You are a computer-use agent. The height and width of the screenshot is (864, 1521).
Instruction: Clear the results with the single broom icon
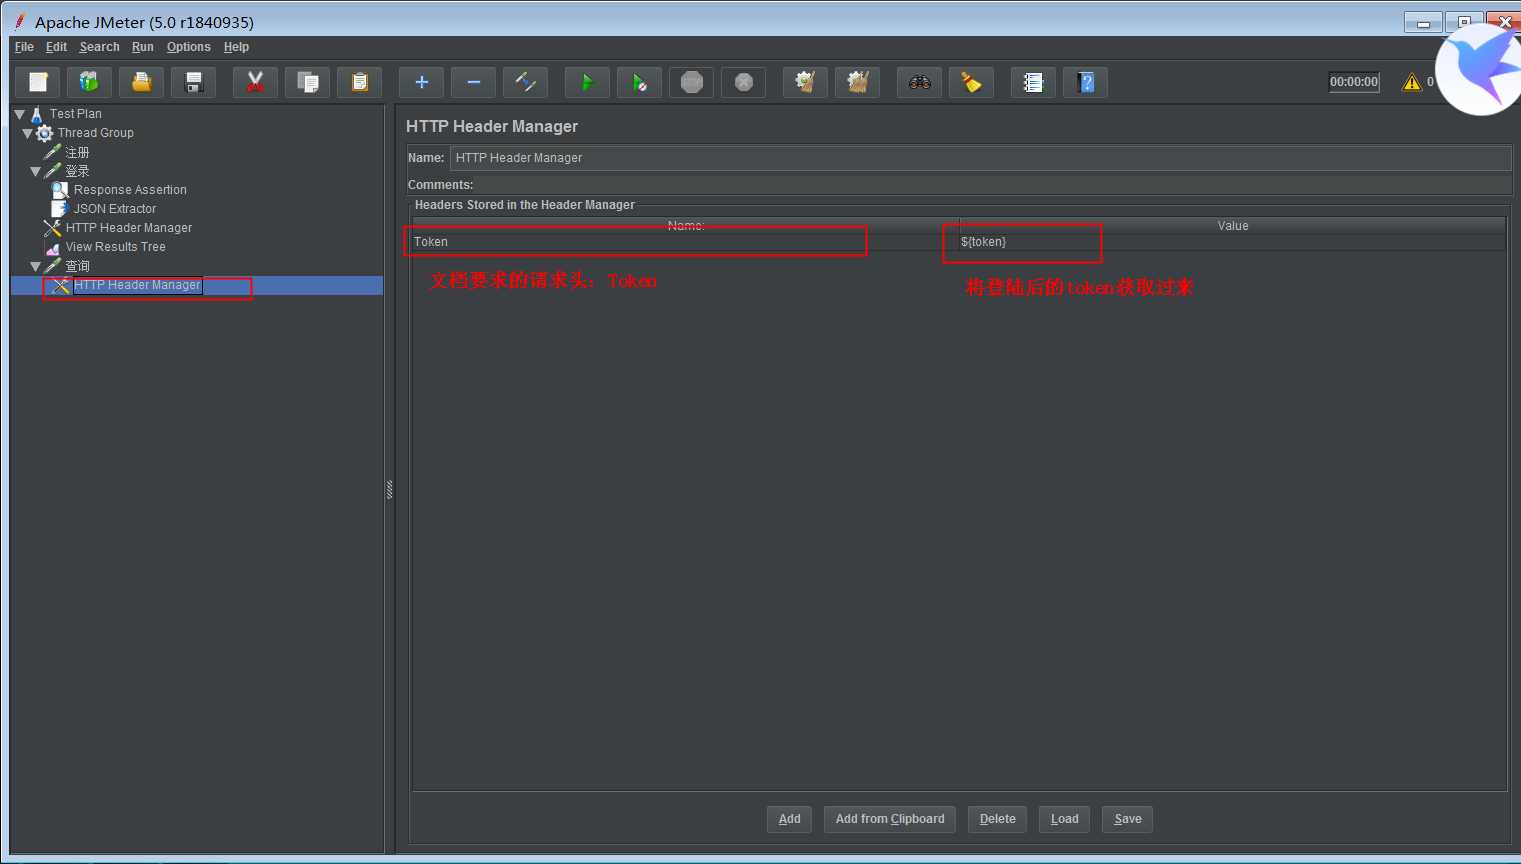[806, 82]
